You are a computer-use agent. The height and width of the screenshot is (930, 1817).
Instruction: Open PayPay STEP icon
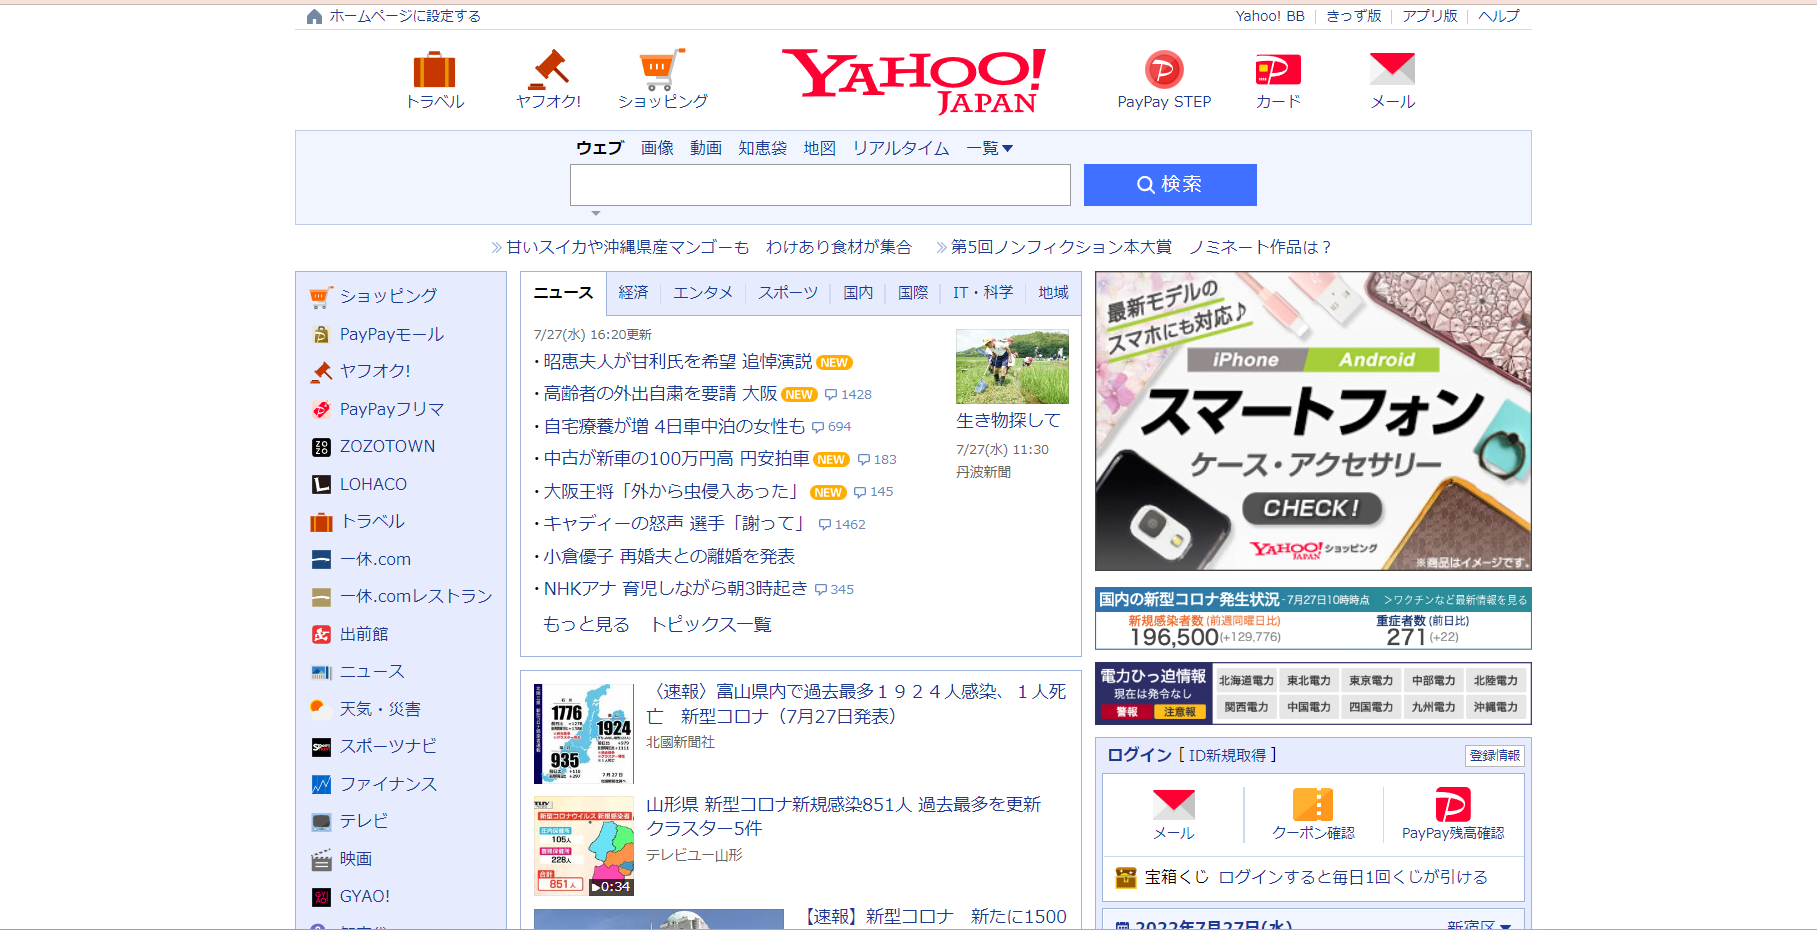point(1164,69)
